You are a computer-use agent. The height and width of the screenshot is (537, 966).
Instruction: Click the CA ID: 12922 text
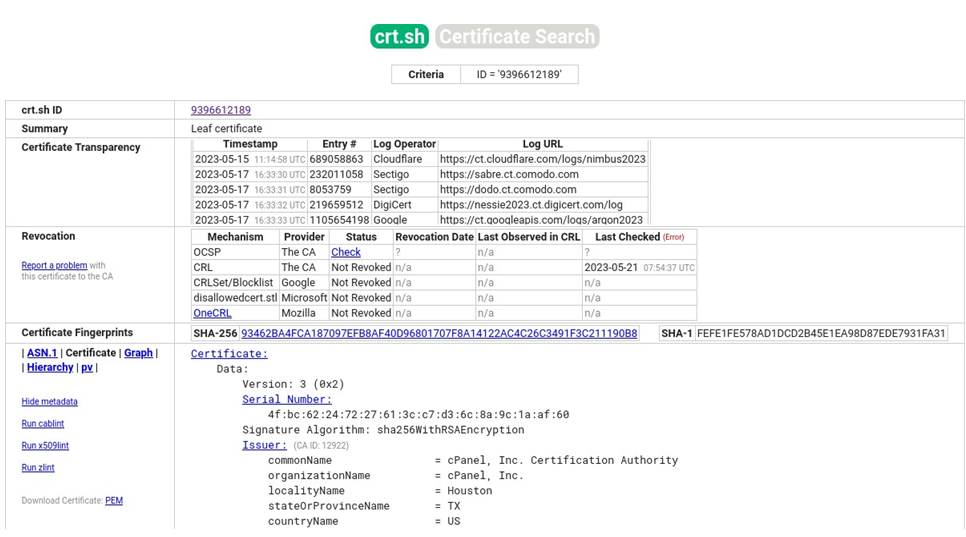[x=321, y=445]
